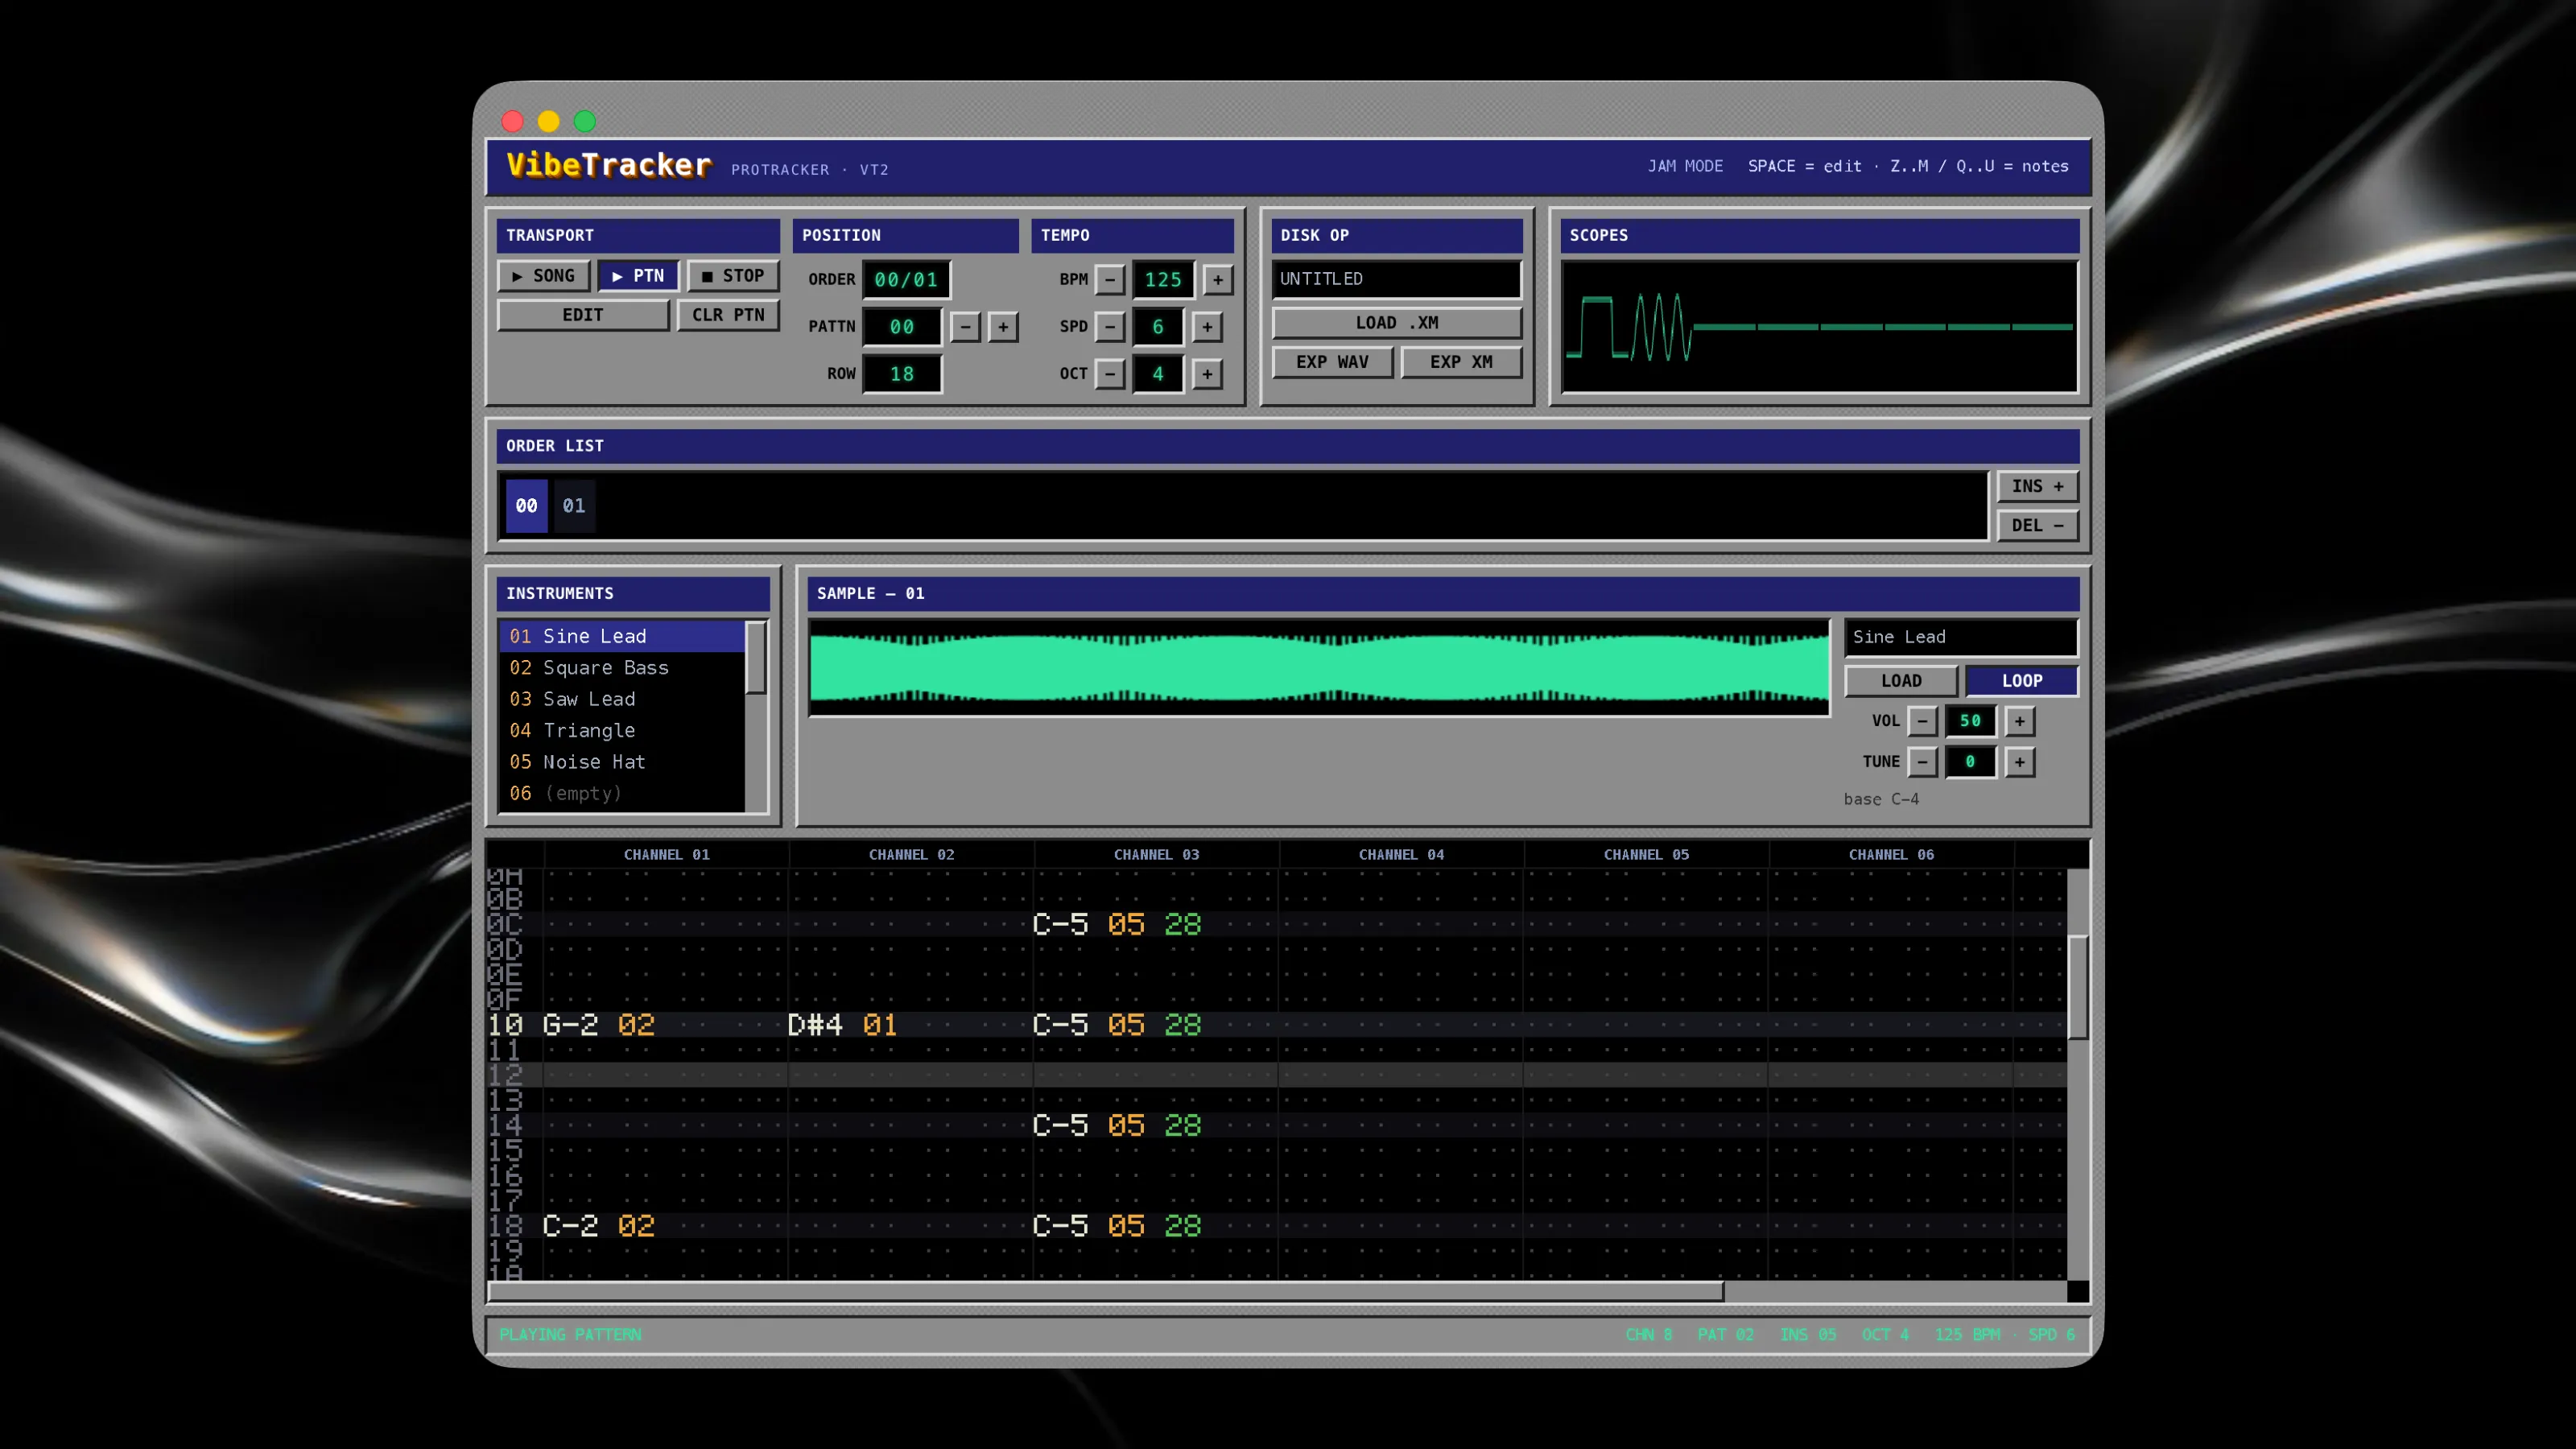Load a sample with LOAD button

(x=1901, y=681)
